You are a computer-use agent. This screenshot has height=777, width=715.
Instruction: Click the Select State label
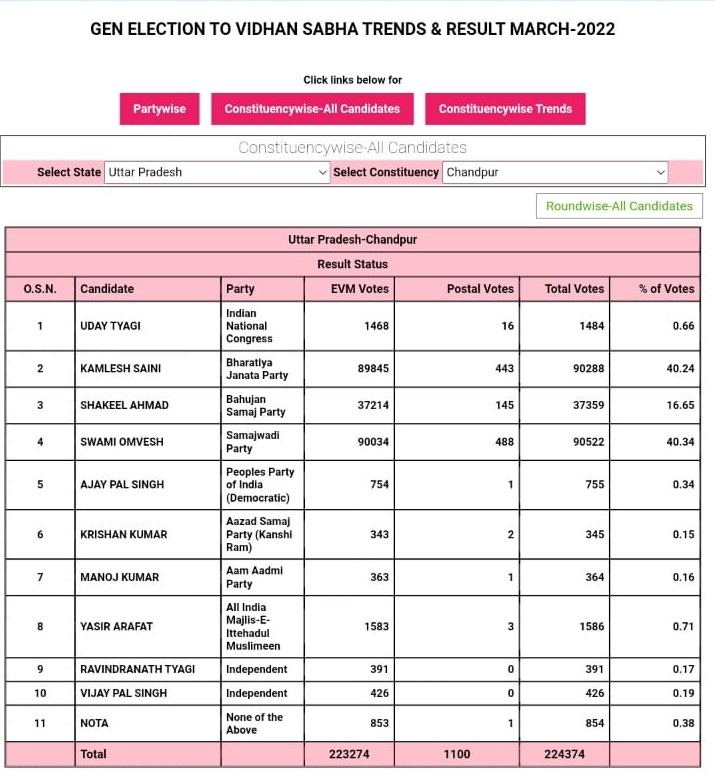click(x=69, y=172)
